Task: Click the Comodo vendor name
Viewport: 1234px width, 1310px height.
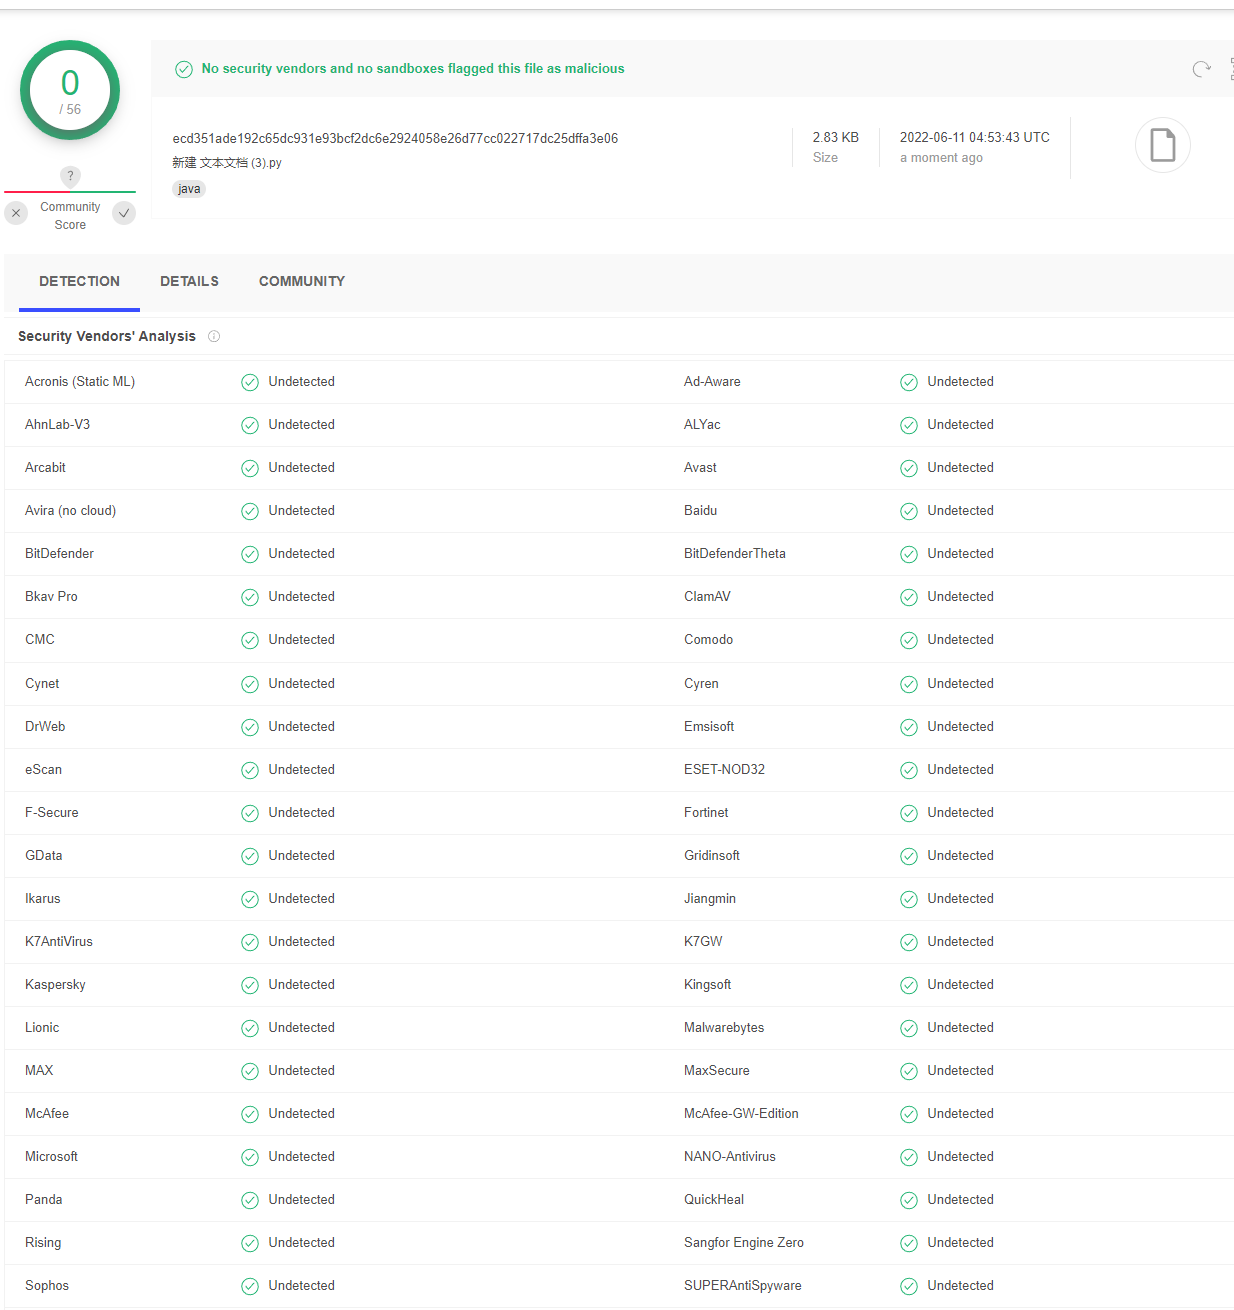Action: pyautogui.click(x=709, y=639)
